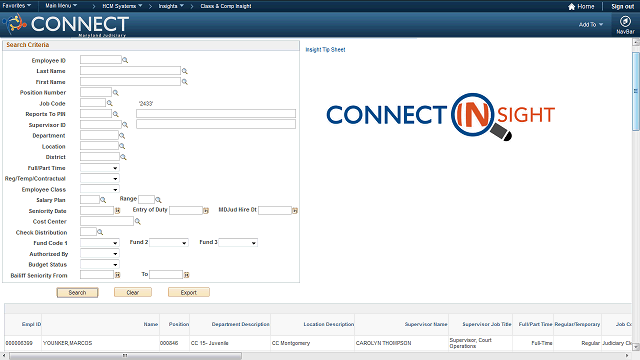
Task: Click the horizontal scrollbar left arrow
Action: point(4,356)
